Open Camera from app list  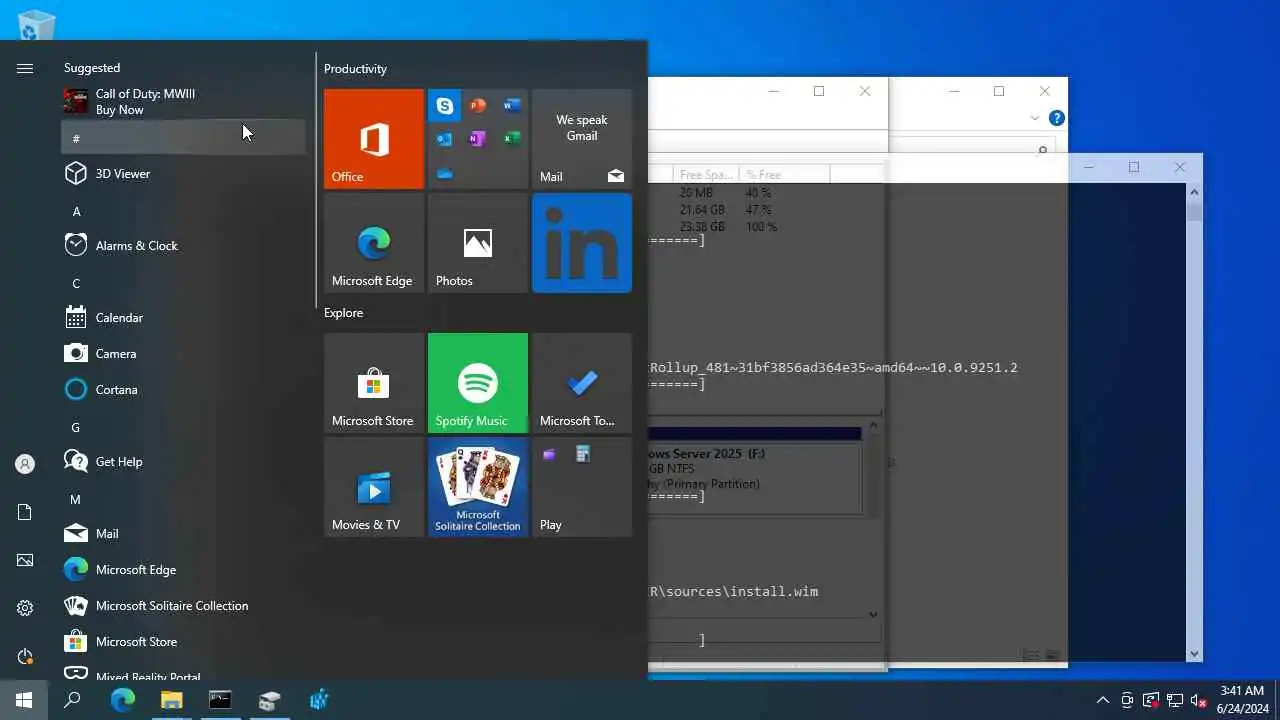tap(184, 354)
